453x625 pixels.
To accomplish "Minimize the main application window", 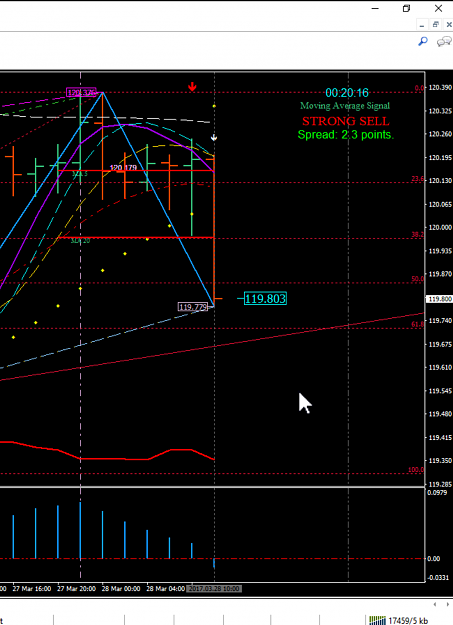I will pos(375,8).
